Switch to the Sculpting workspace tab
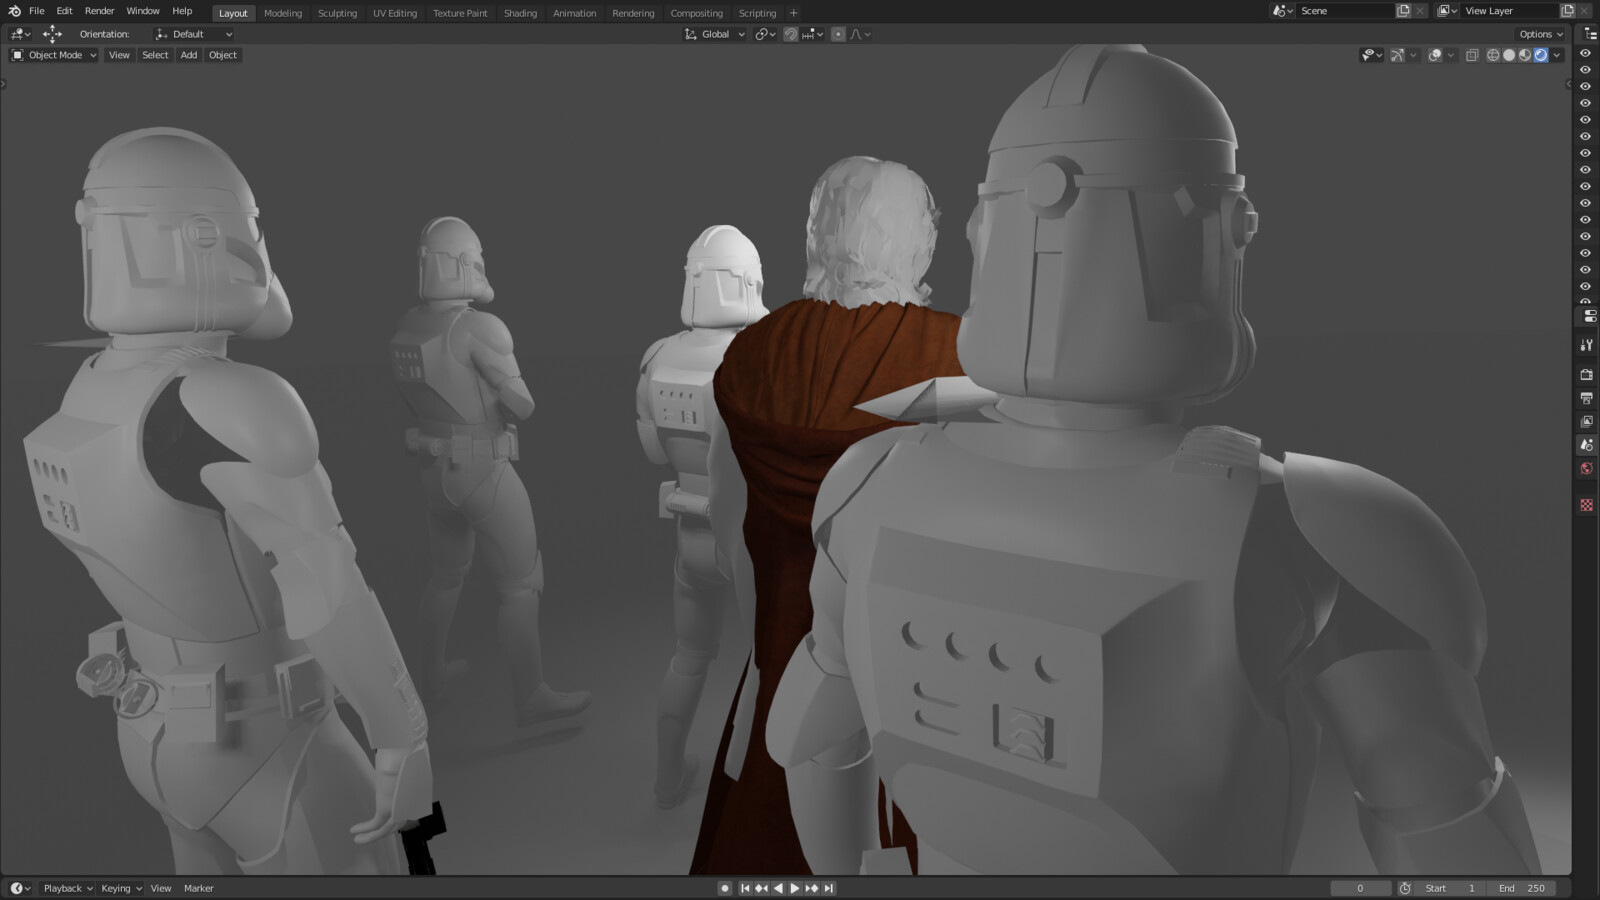Viewport: 1600px width, 900px height. (x=337, y=13)
